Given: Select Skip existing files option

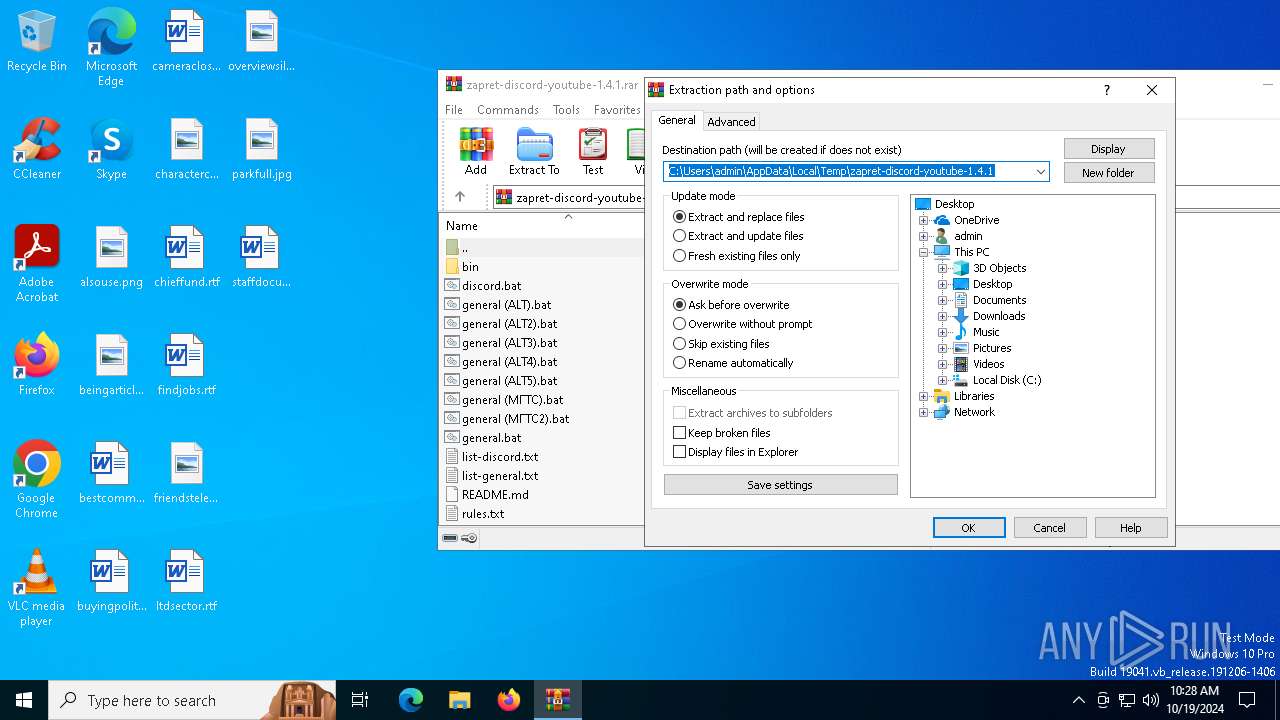Looking at the screenshot, I should tap(721, 344).
